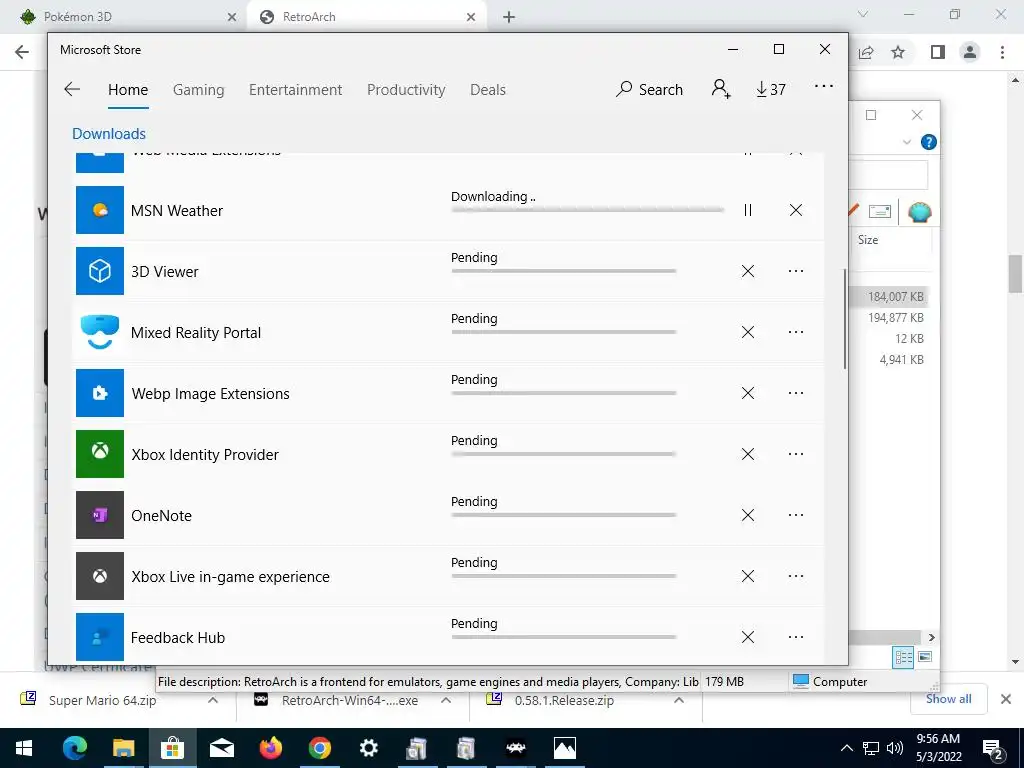Click the browser back arrow
The image size is (1024, 768).
[x=22, y=52]
